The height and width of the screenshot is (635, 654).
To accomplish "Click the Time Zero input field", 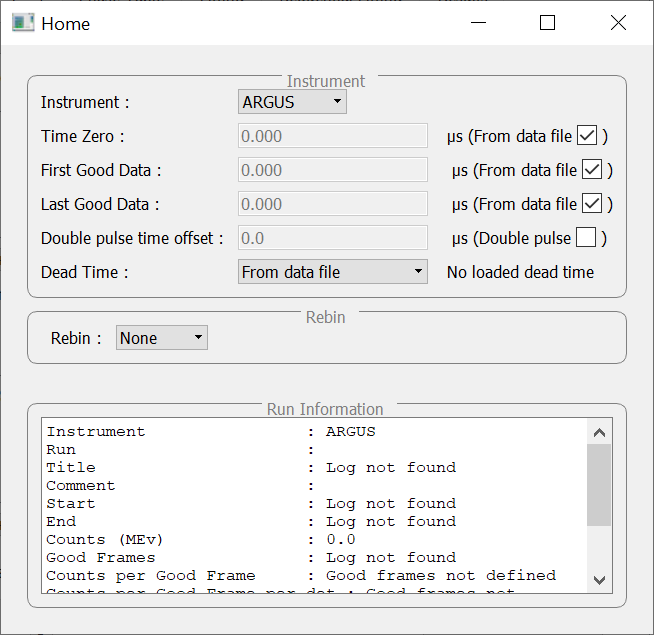I will point(332,136).
